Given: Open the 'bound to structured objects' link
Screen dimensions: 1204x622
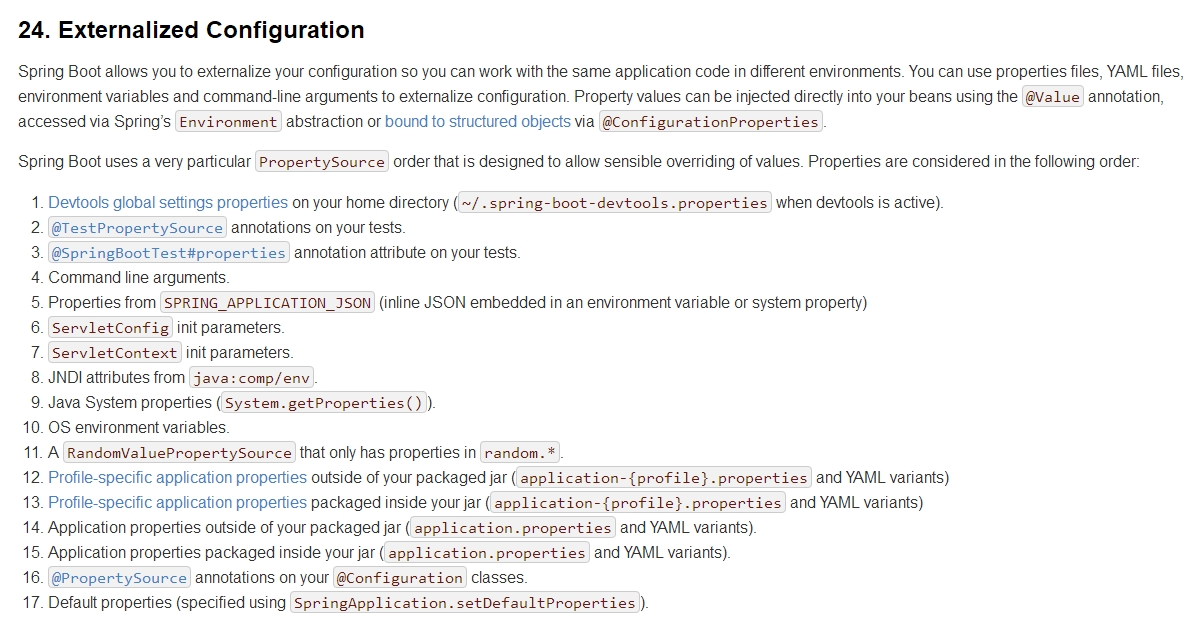Looking at the screenshot, I should tap(477, 122).
